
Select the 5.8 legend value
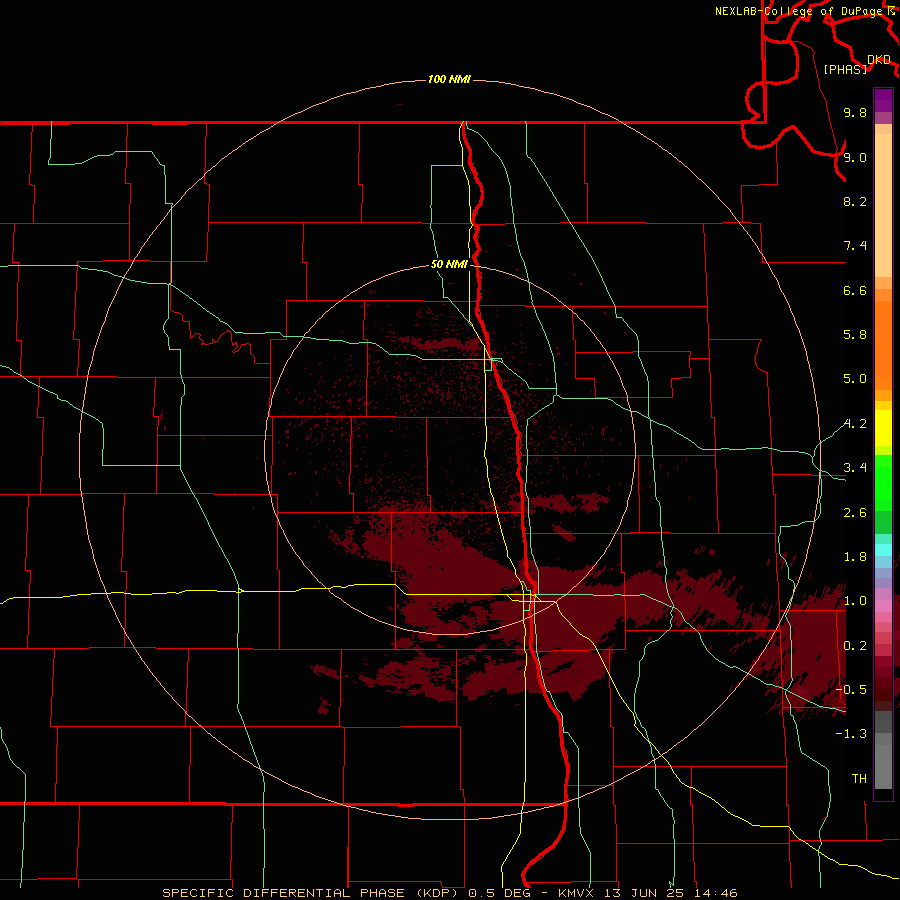tap(855, 335)
